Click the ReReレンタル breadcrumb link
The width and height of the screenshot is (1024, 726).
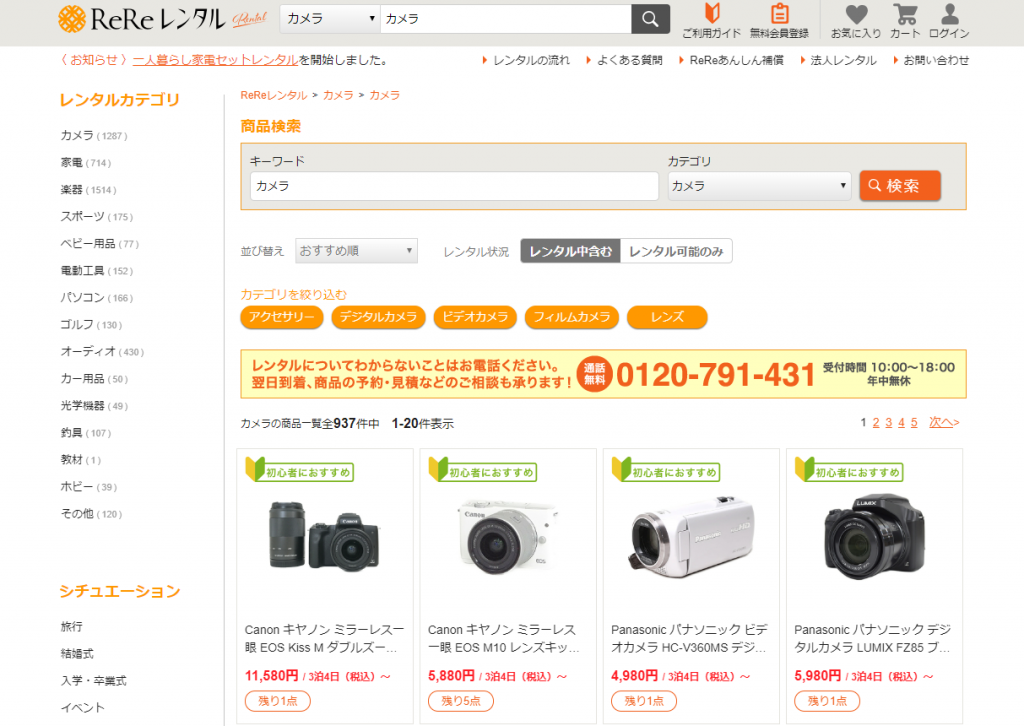pos(274,95)
